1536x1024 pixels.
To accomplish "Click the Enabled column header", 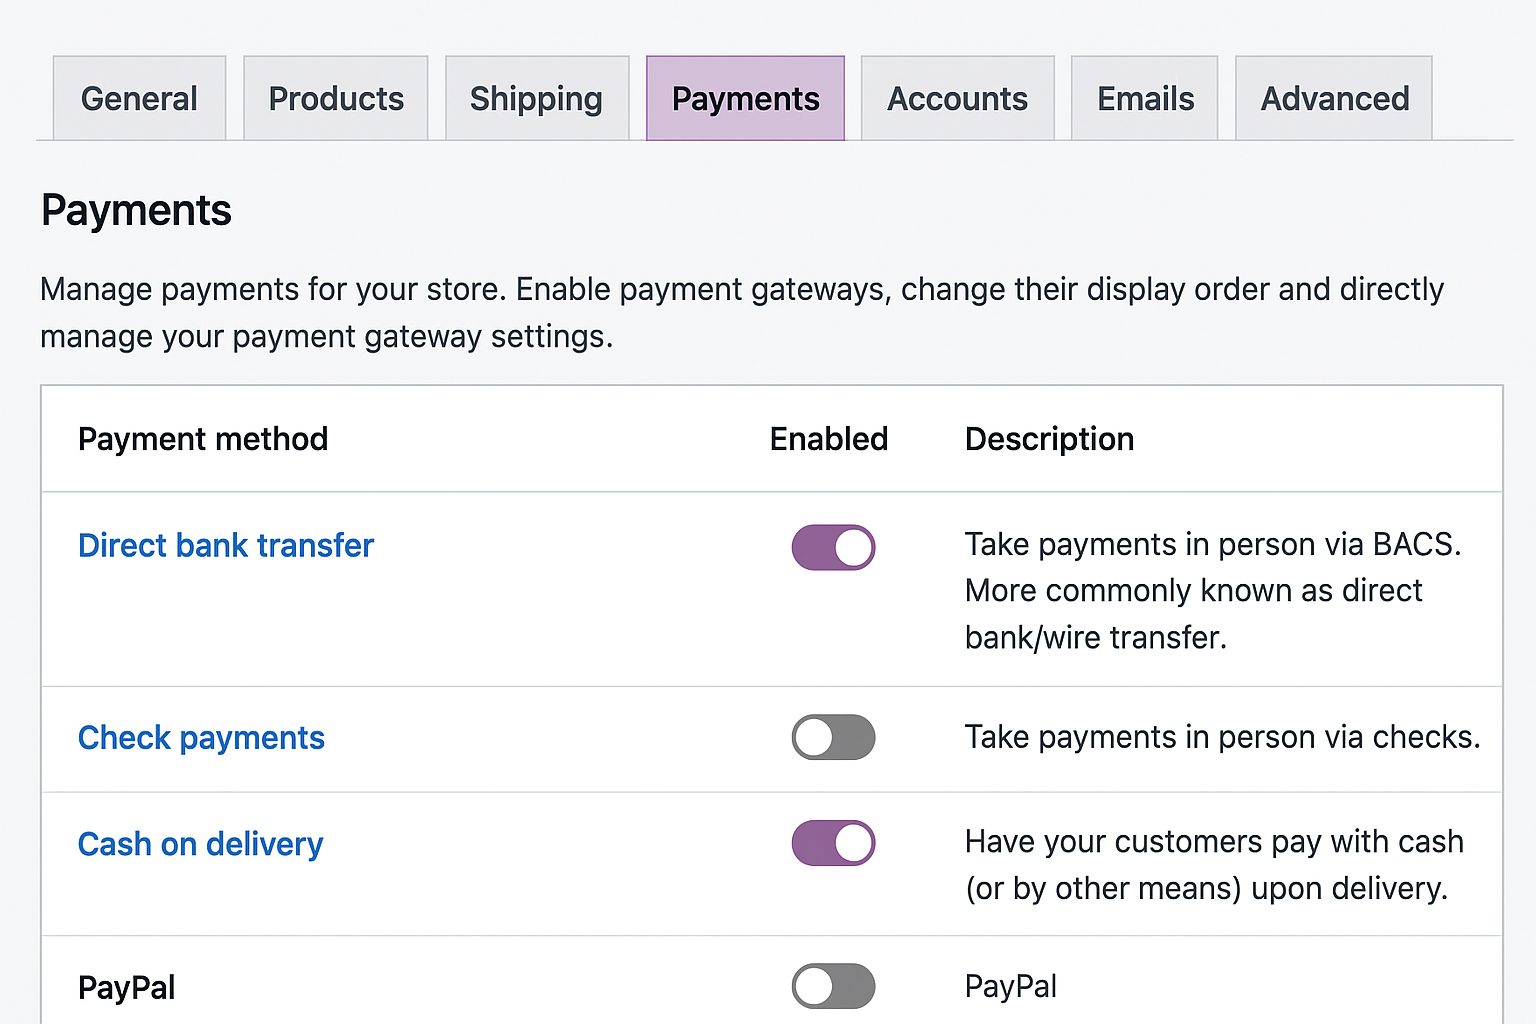I will 829,439.
